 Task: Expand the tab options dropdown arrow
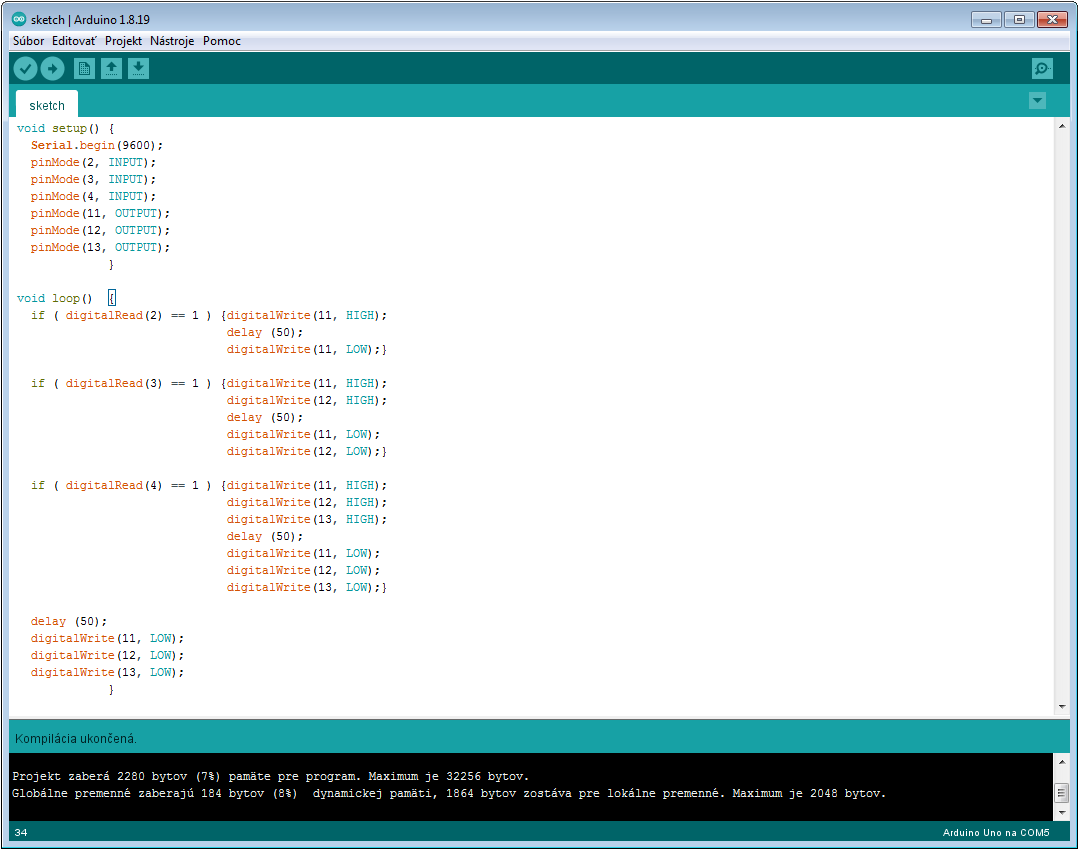click(1037, 101)
